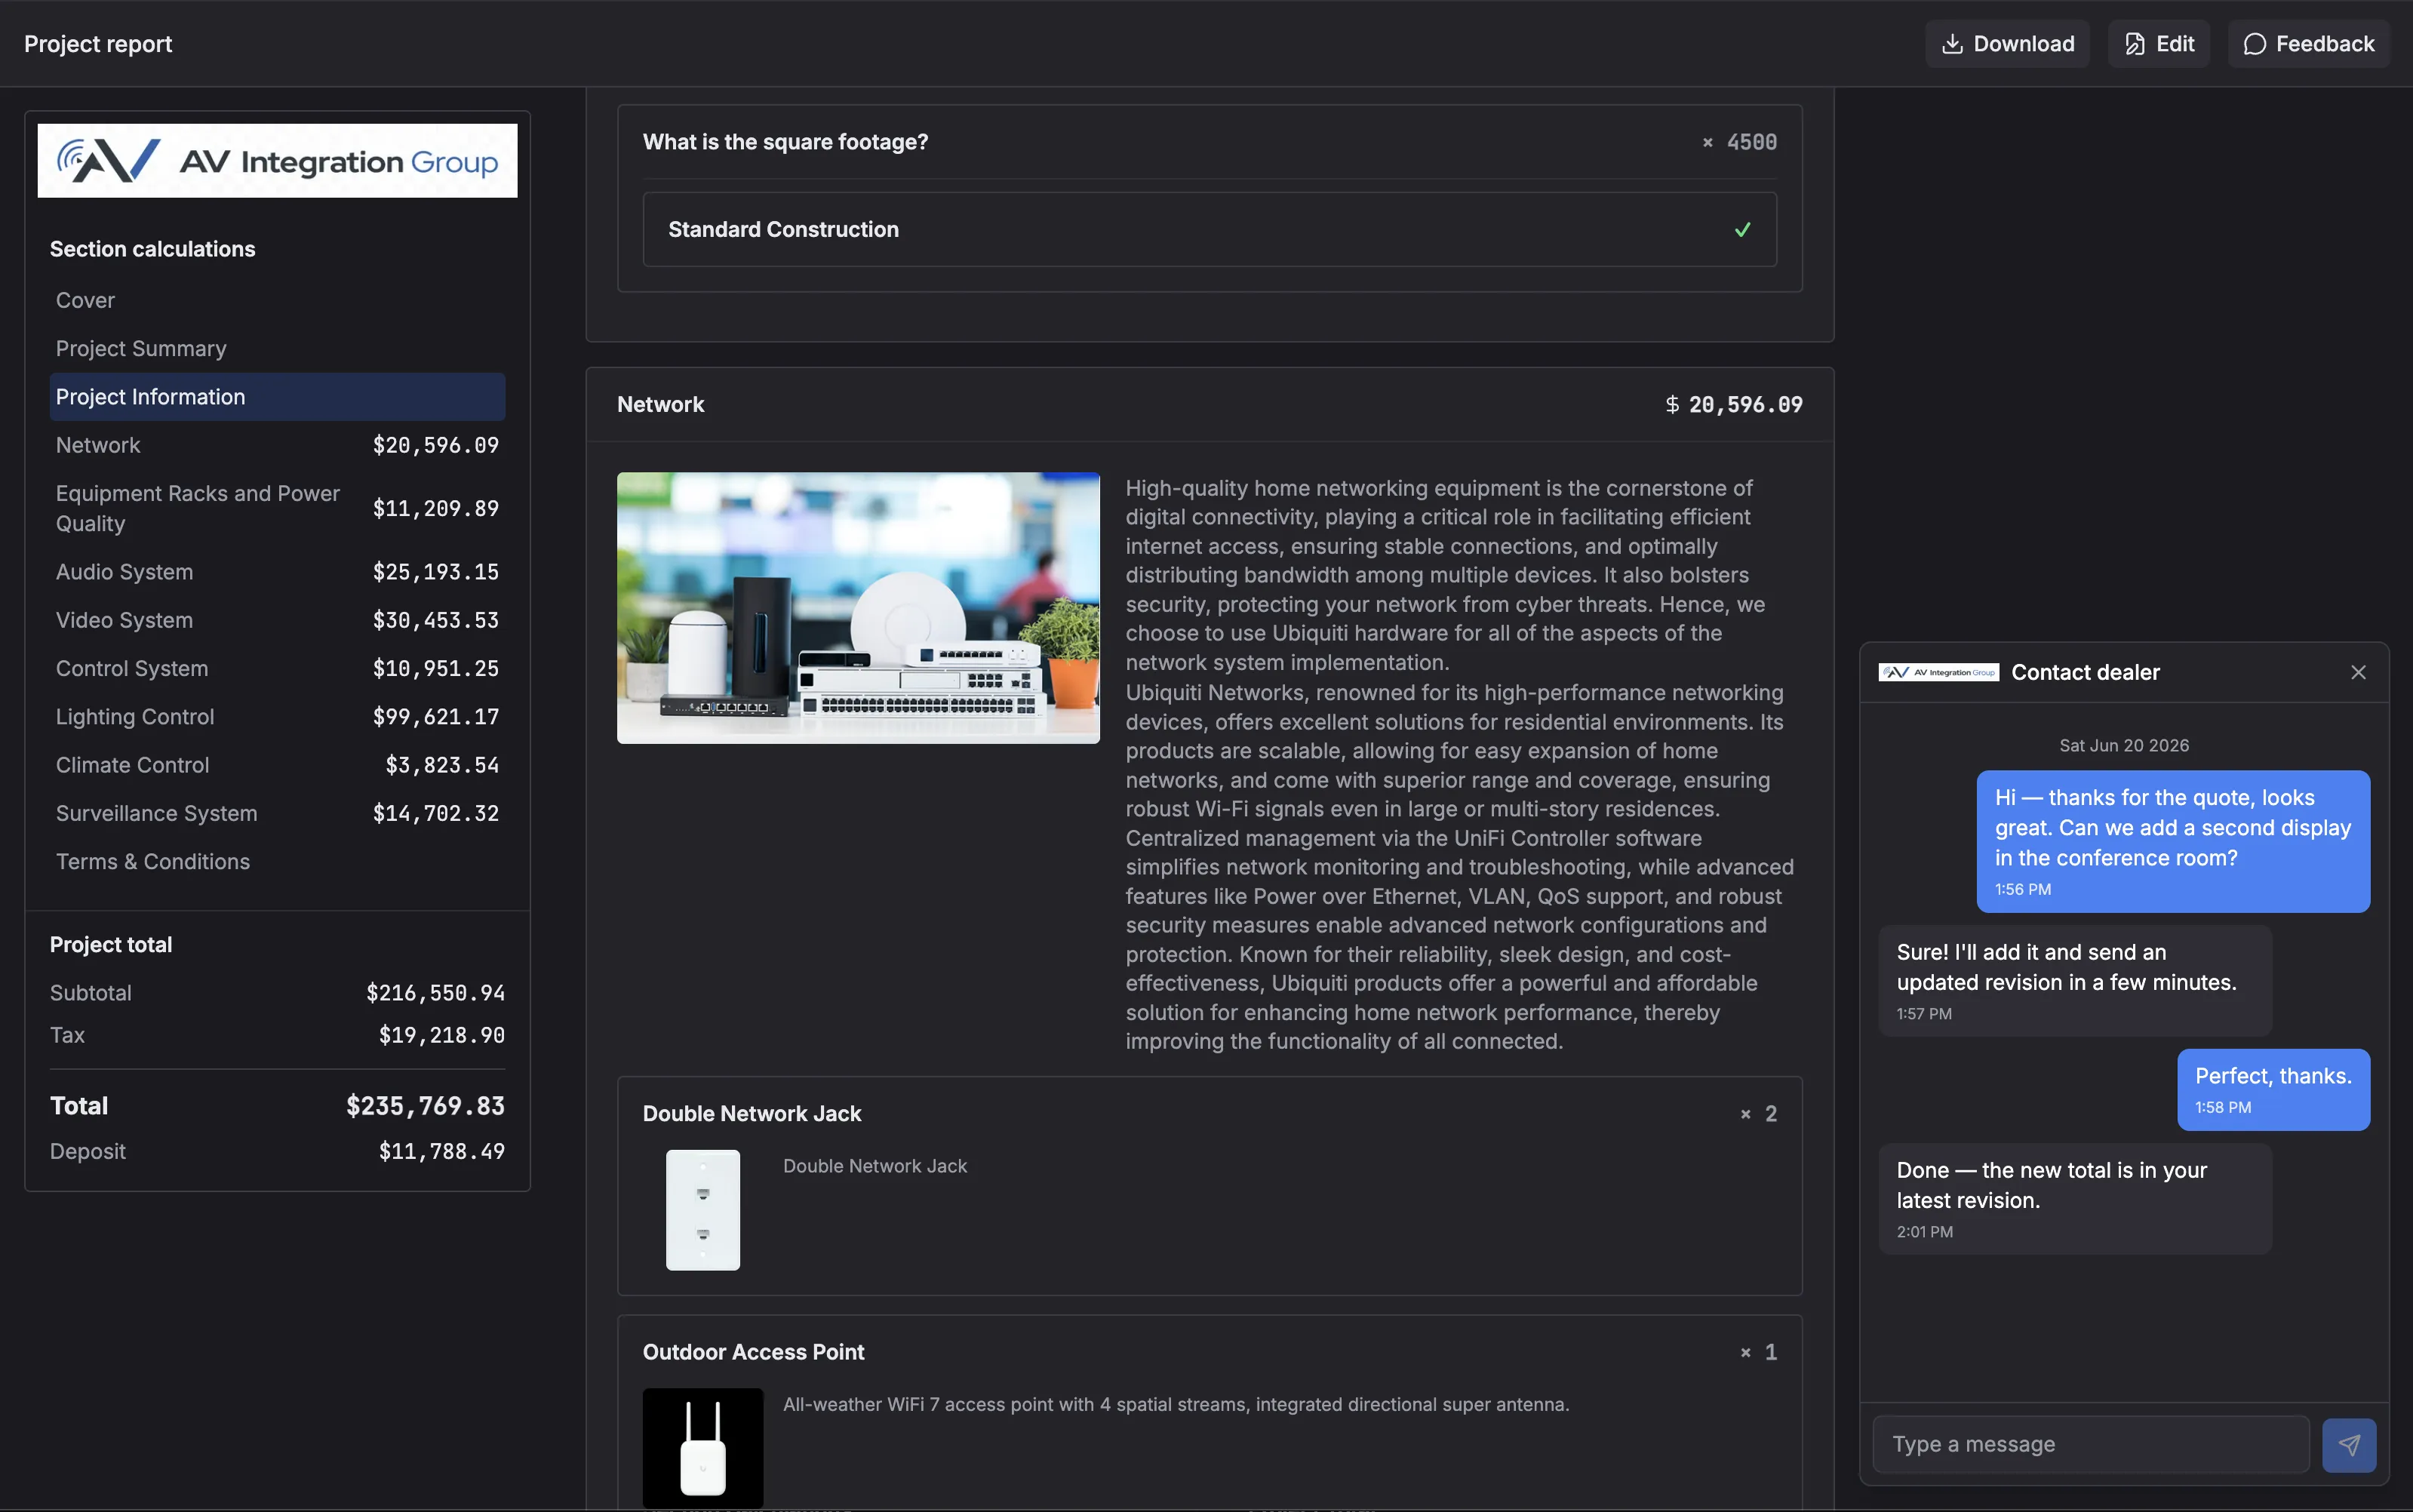Click the chat message about second display

[2172, 841]
